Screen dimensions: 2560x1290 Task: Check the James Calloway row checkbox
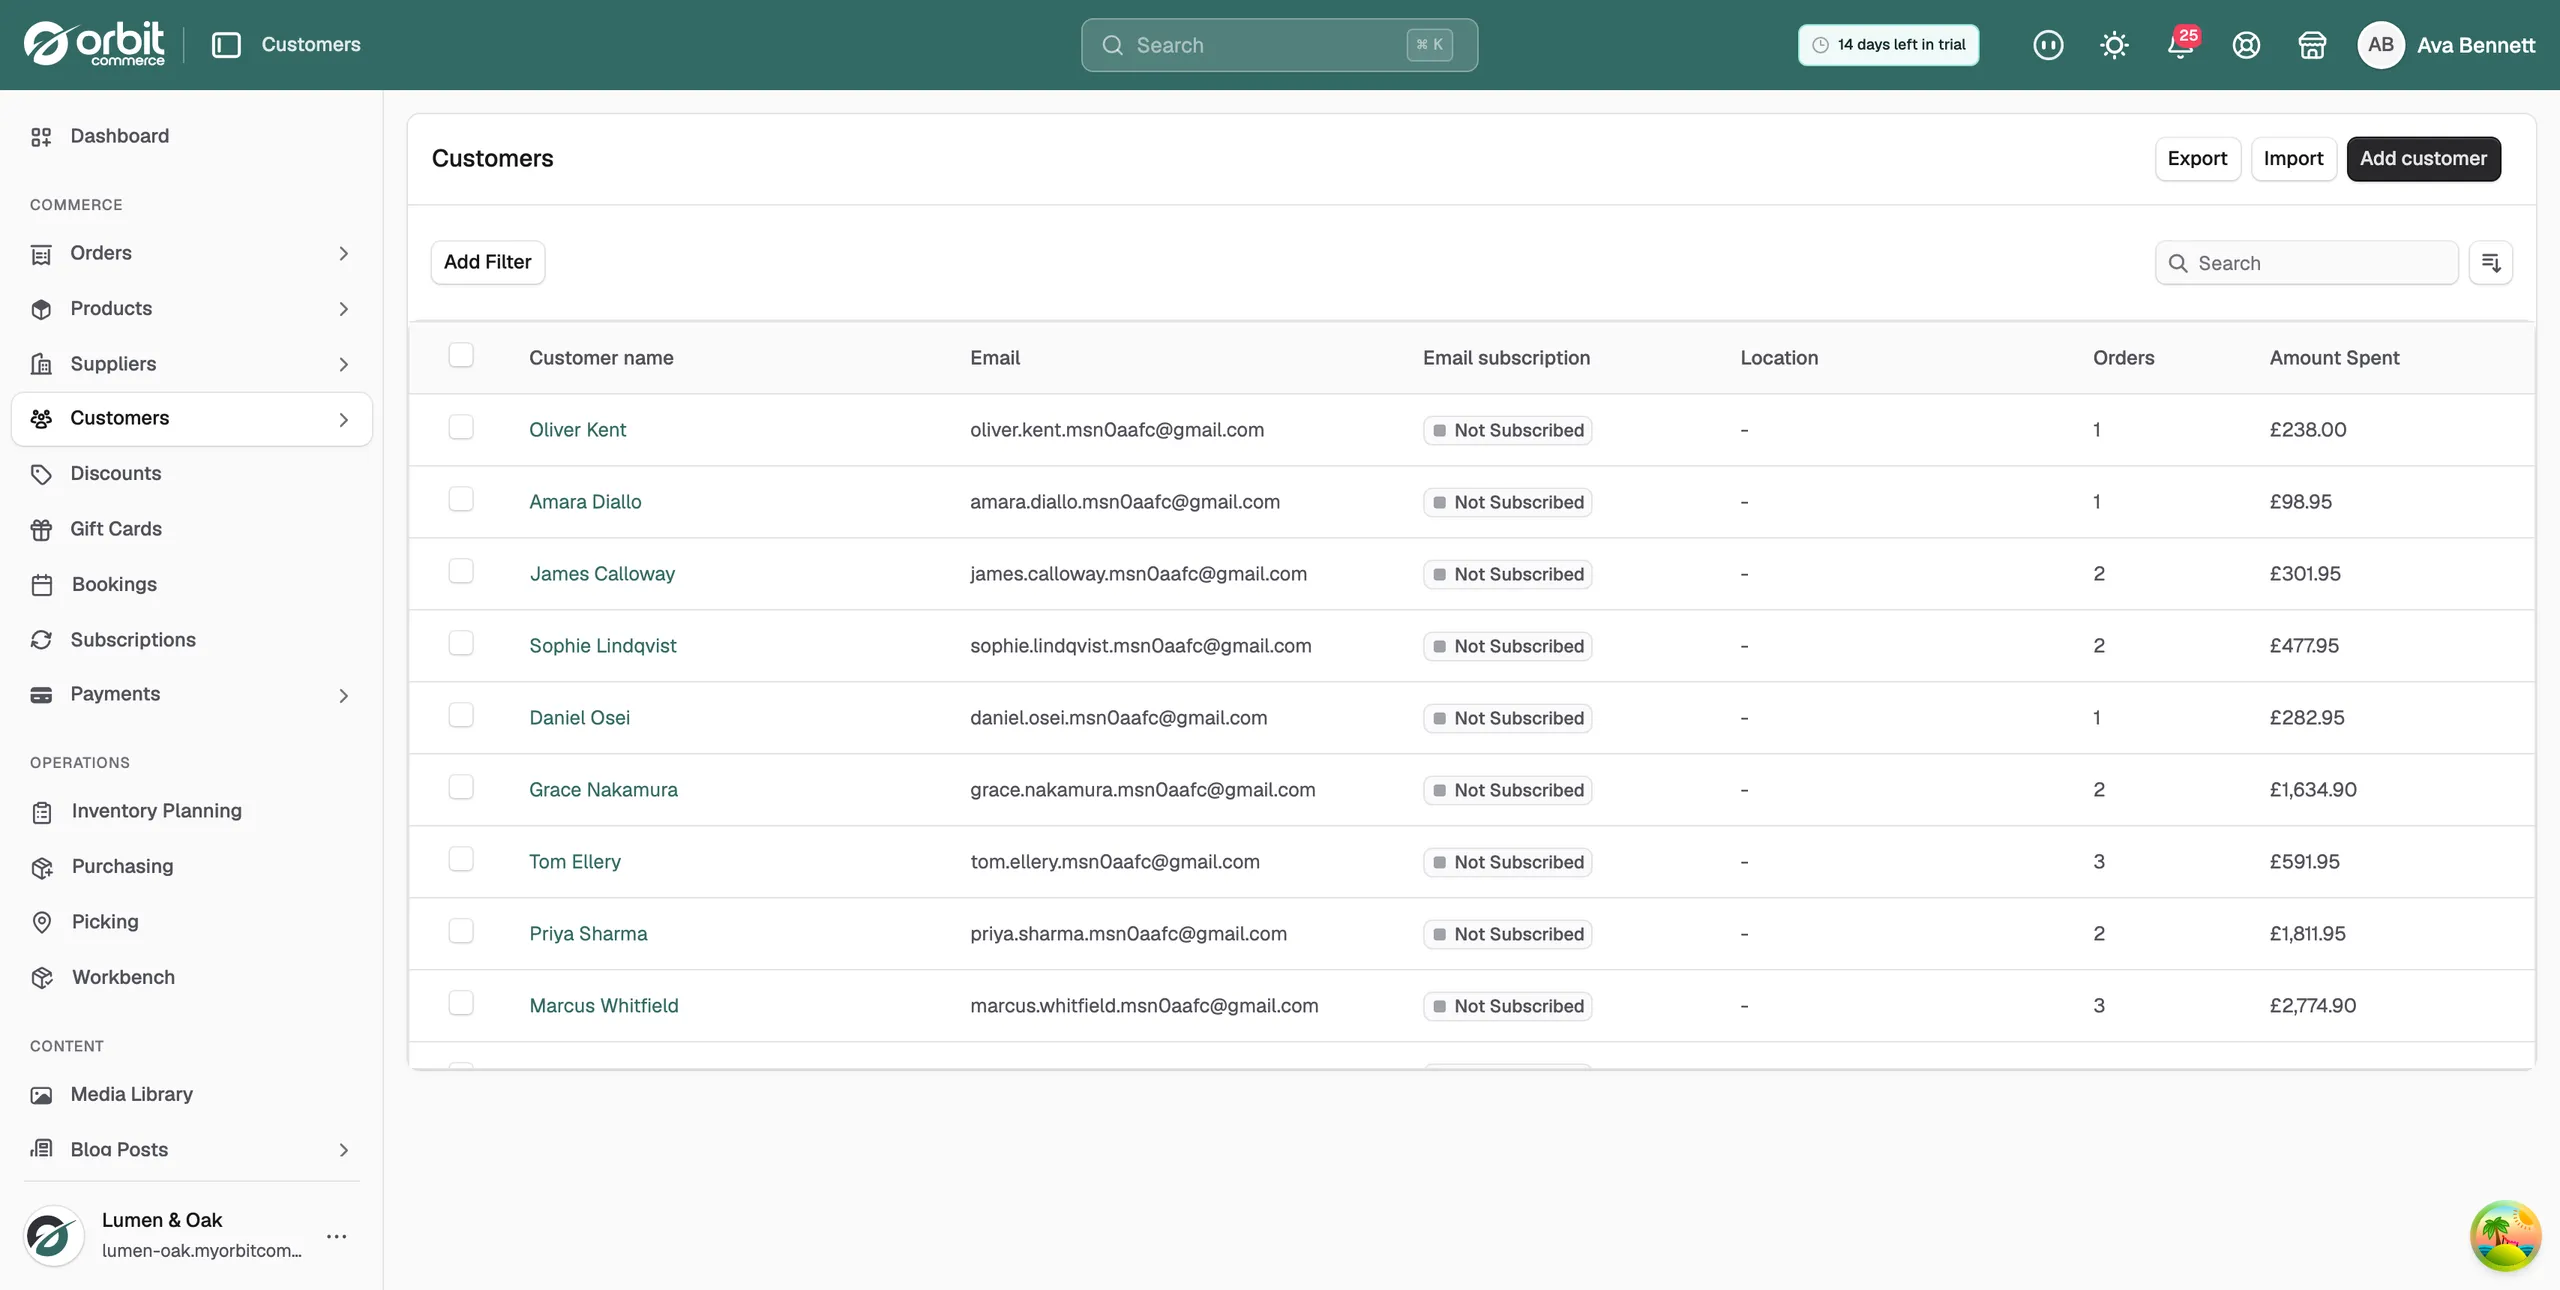(461, 571)
